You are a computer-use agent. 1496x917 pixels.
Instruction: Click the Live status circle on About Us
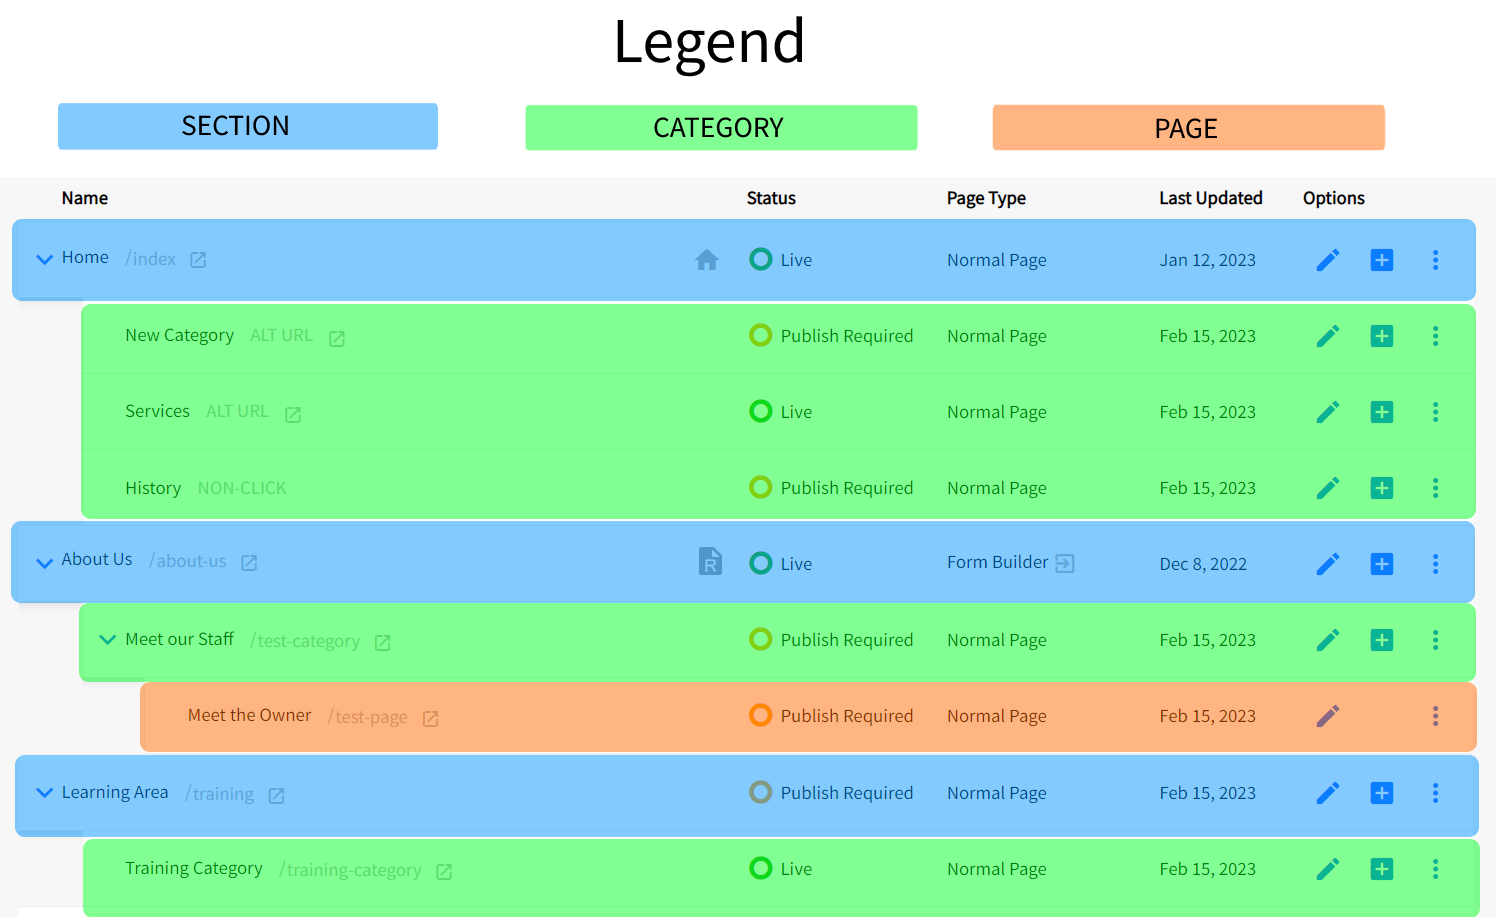pos(760,563)
